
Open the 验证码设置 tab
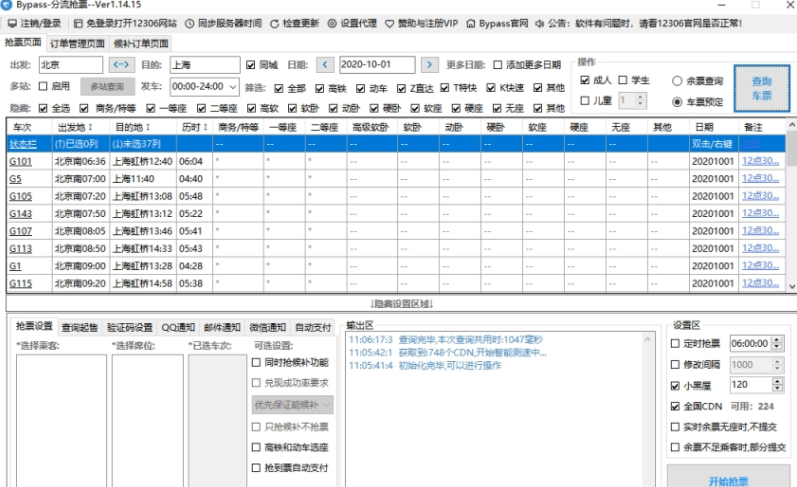click(130, 328)
